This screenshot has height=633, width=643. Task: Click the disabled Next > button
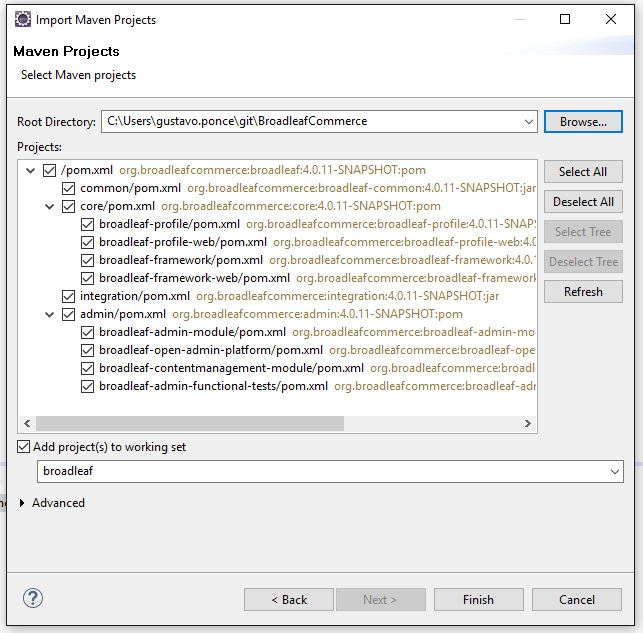381,600
